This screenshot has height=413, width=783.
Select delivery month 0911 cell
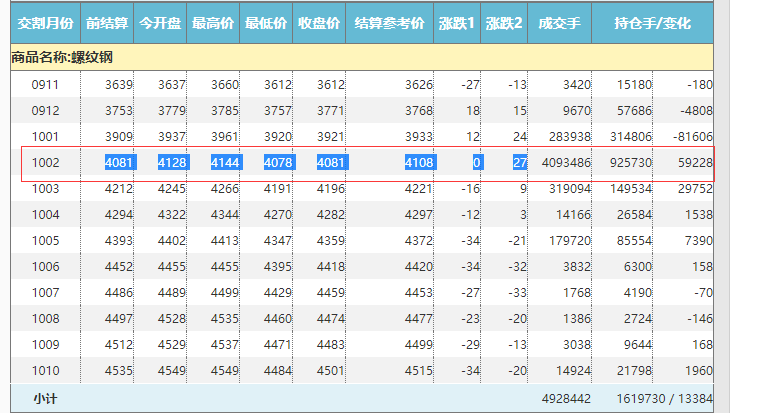(x=45, y=85)
